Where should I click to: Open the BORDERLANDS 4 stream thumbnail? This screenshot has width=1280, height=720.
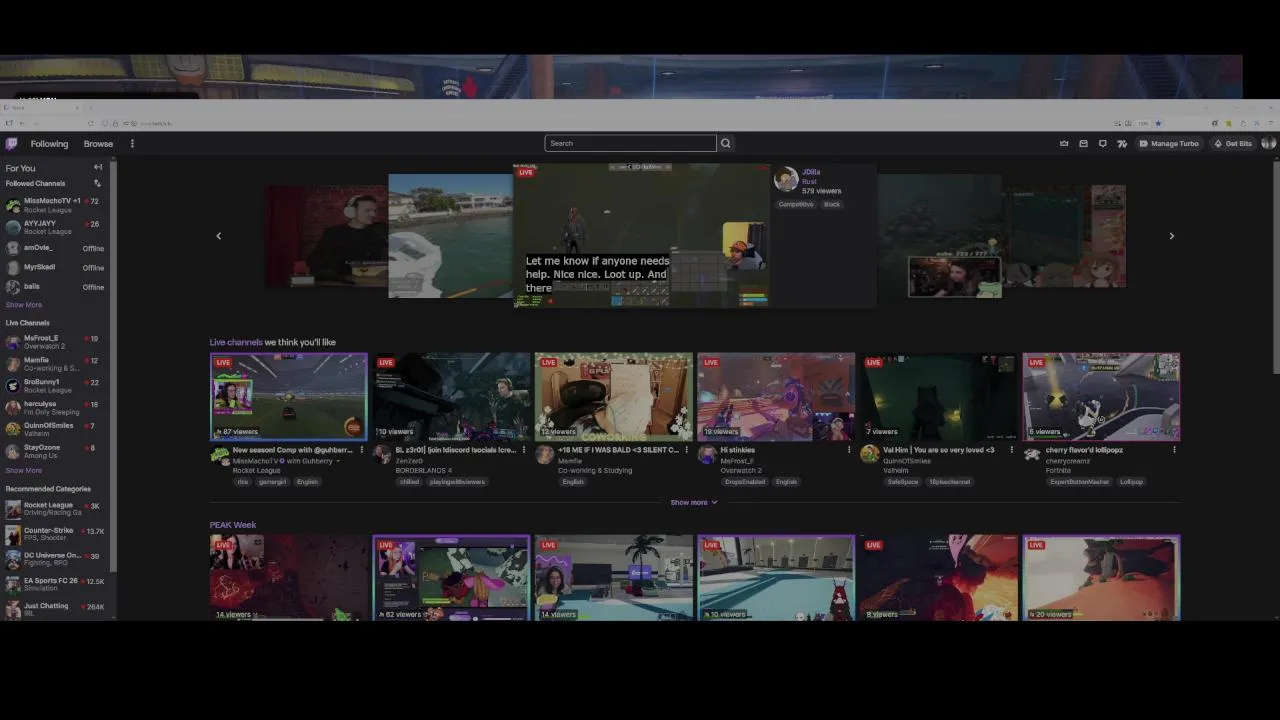451,396
